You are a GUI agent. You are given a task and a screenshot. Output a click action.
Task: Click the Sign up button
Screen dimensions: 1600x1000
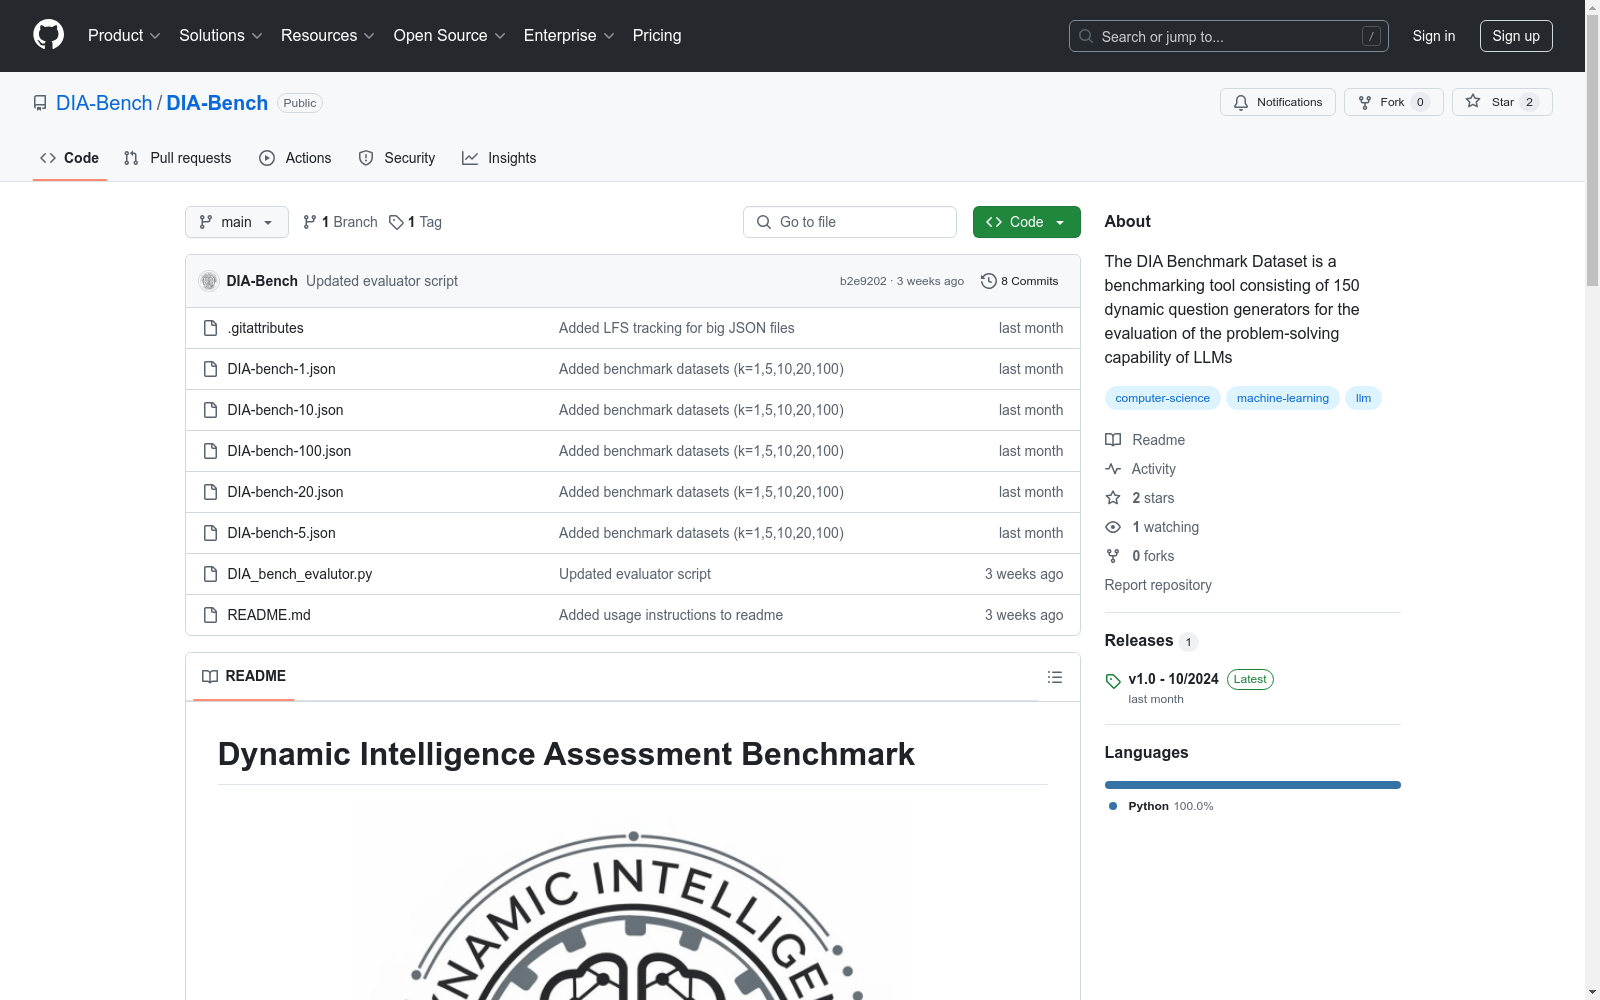(x=1516, y=36)
